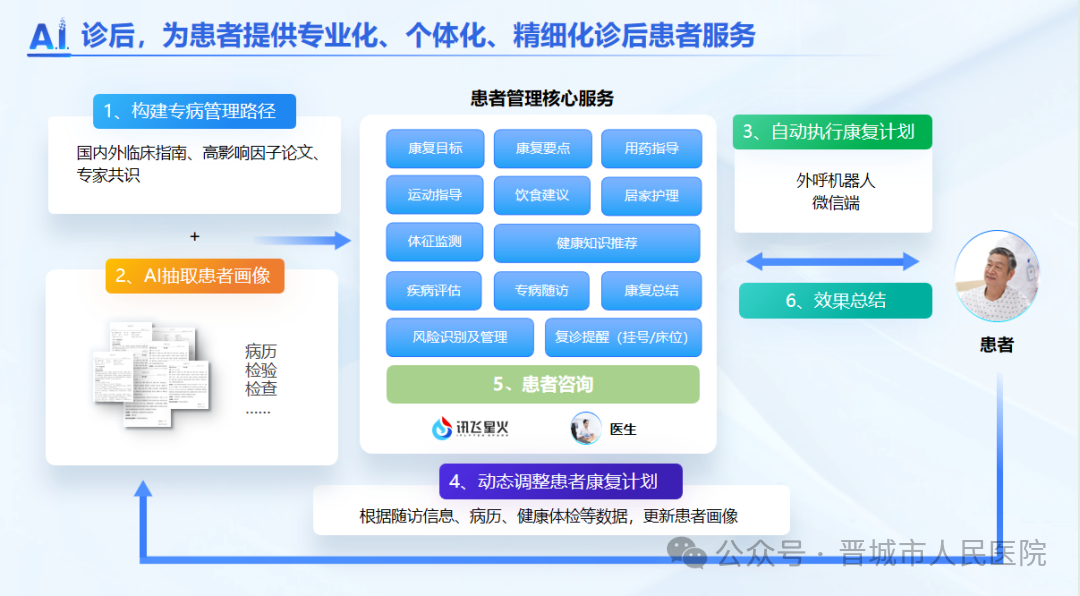Select the 风险识别及管理 button
The image size is (1080, 596).
(460, 337)
